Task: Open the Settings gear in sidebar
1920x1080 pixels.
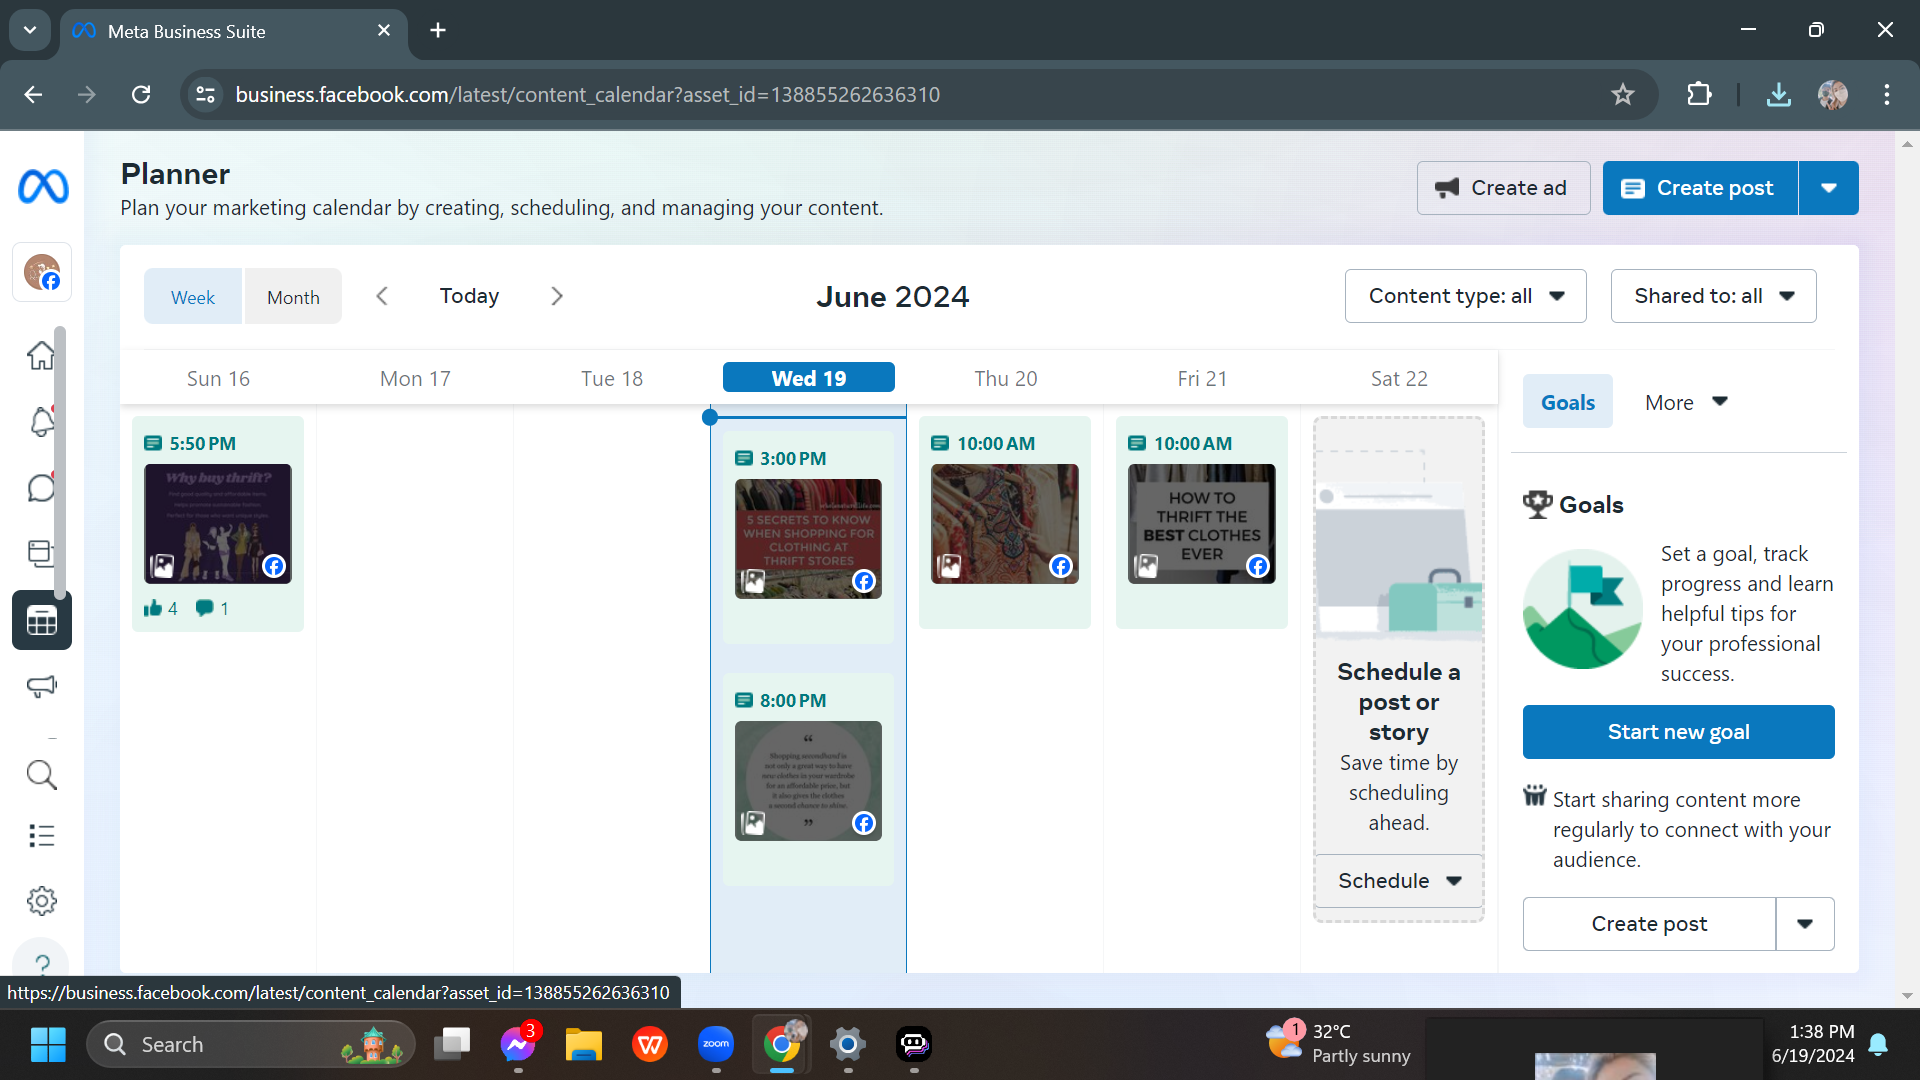Action: tap(41, 901)
